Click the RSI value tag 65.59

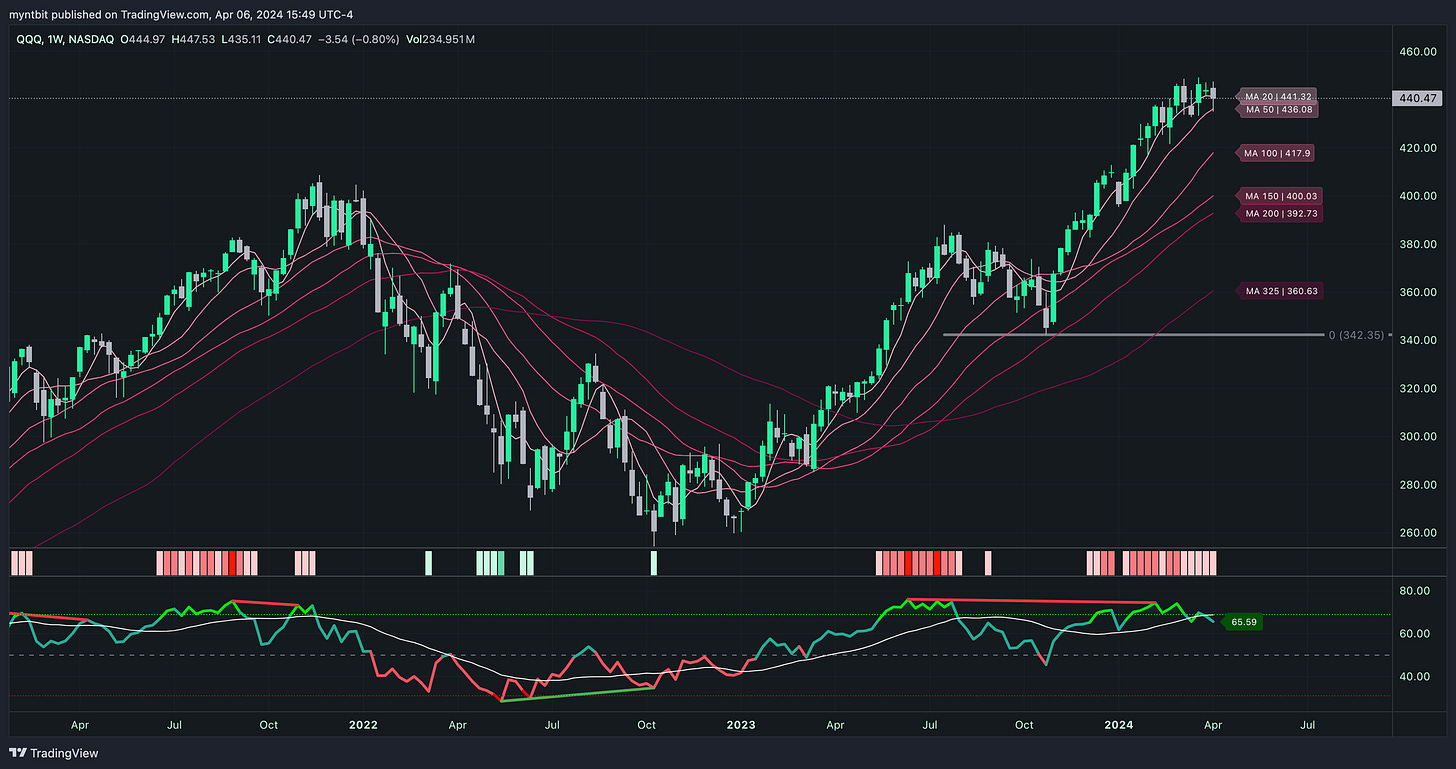click(x=1243, y=622)
